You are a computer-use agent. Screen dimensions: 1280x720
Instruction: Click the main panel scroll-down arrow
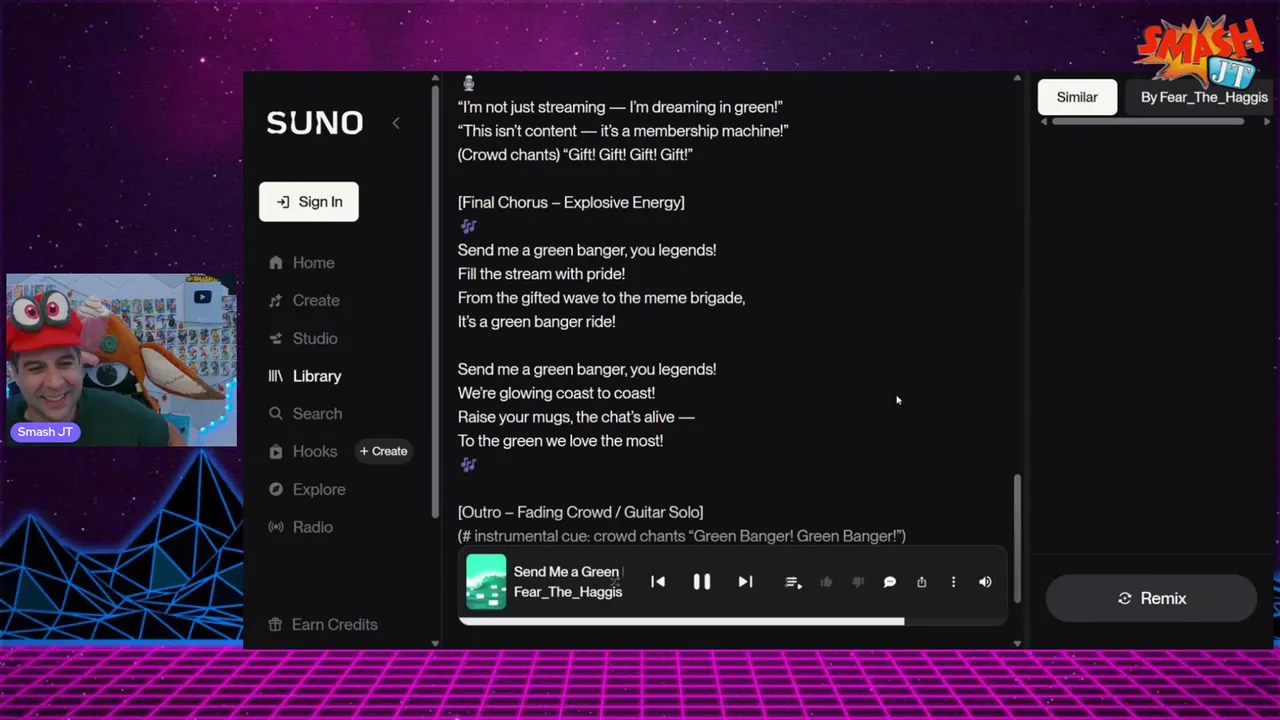point(1017,643)
